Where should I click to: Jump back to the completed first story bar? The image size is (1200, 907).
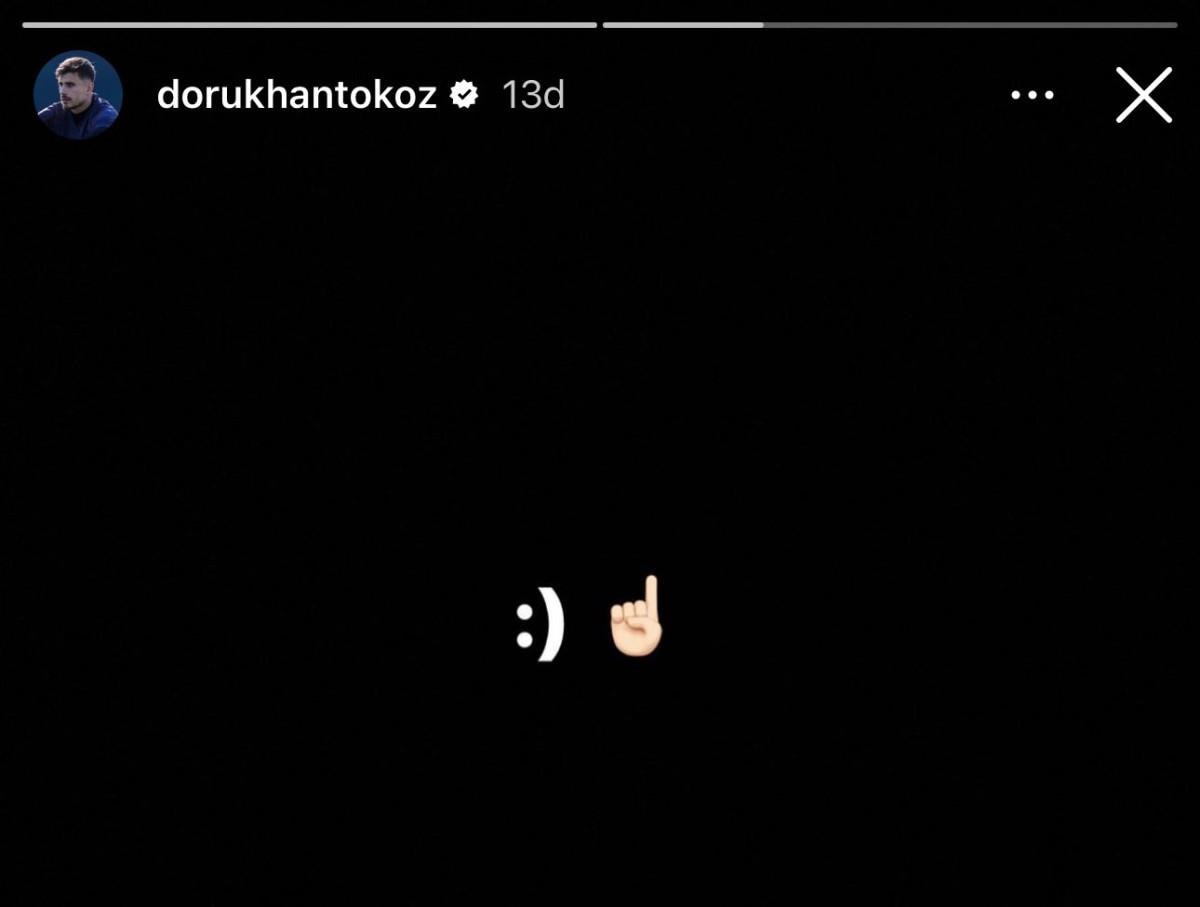click(x=309, y=25)
